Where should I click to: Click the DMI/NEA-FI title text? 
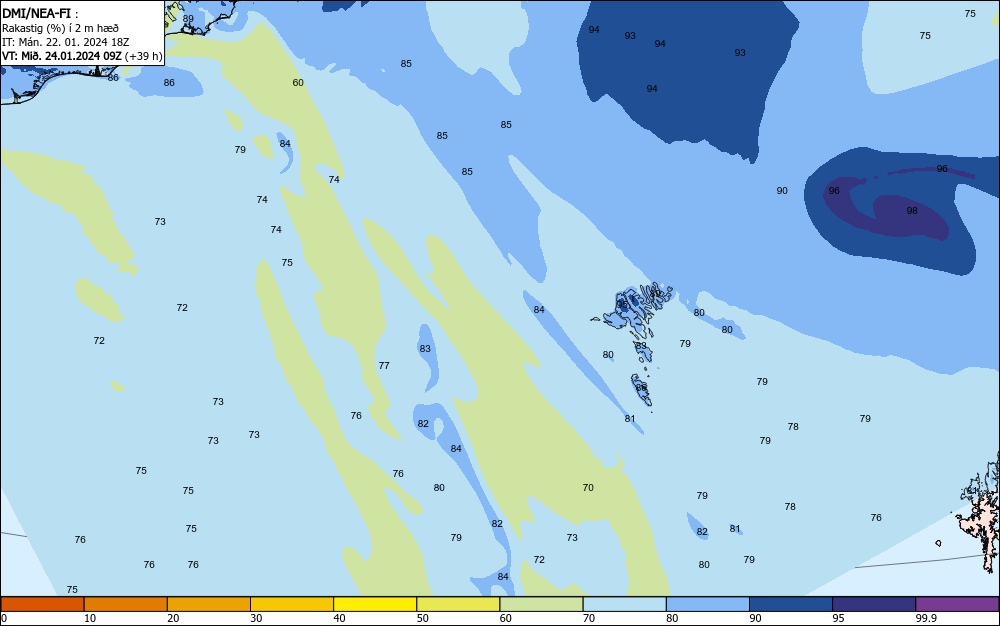coord(36,13)
